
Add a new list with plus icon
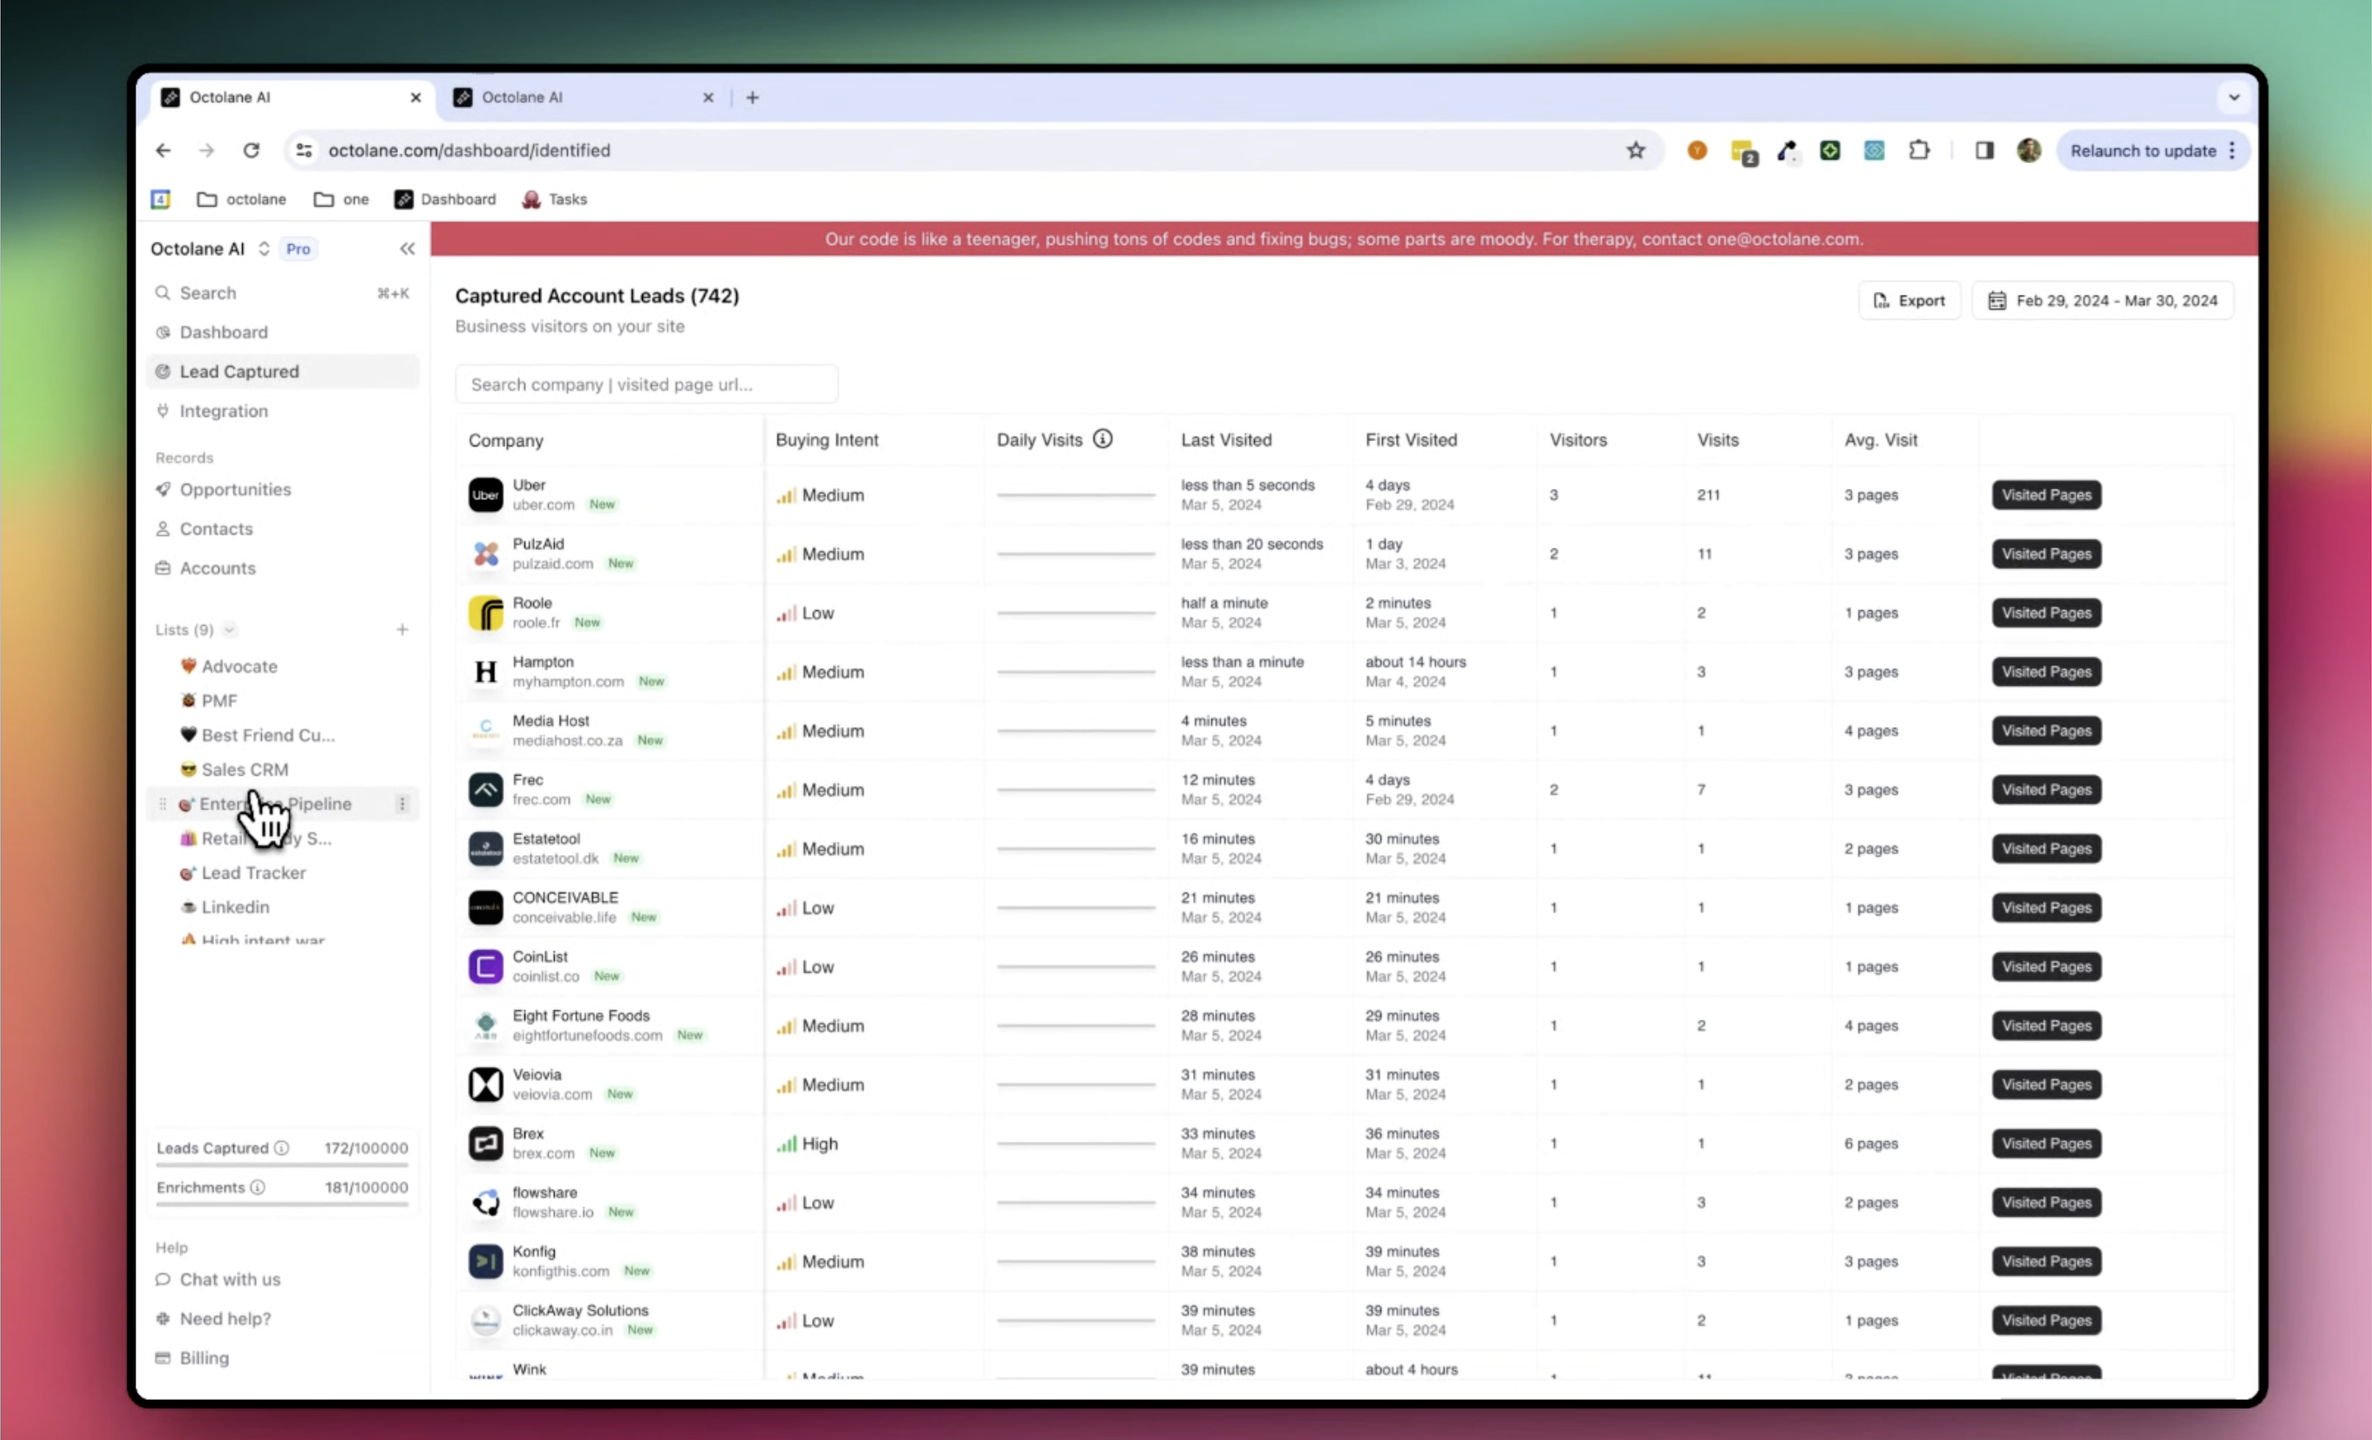pyautogui.click(x=402, y=629)
